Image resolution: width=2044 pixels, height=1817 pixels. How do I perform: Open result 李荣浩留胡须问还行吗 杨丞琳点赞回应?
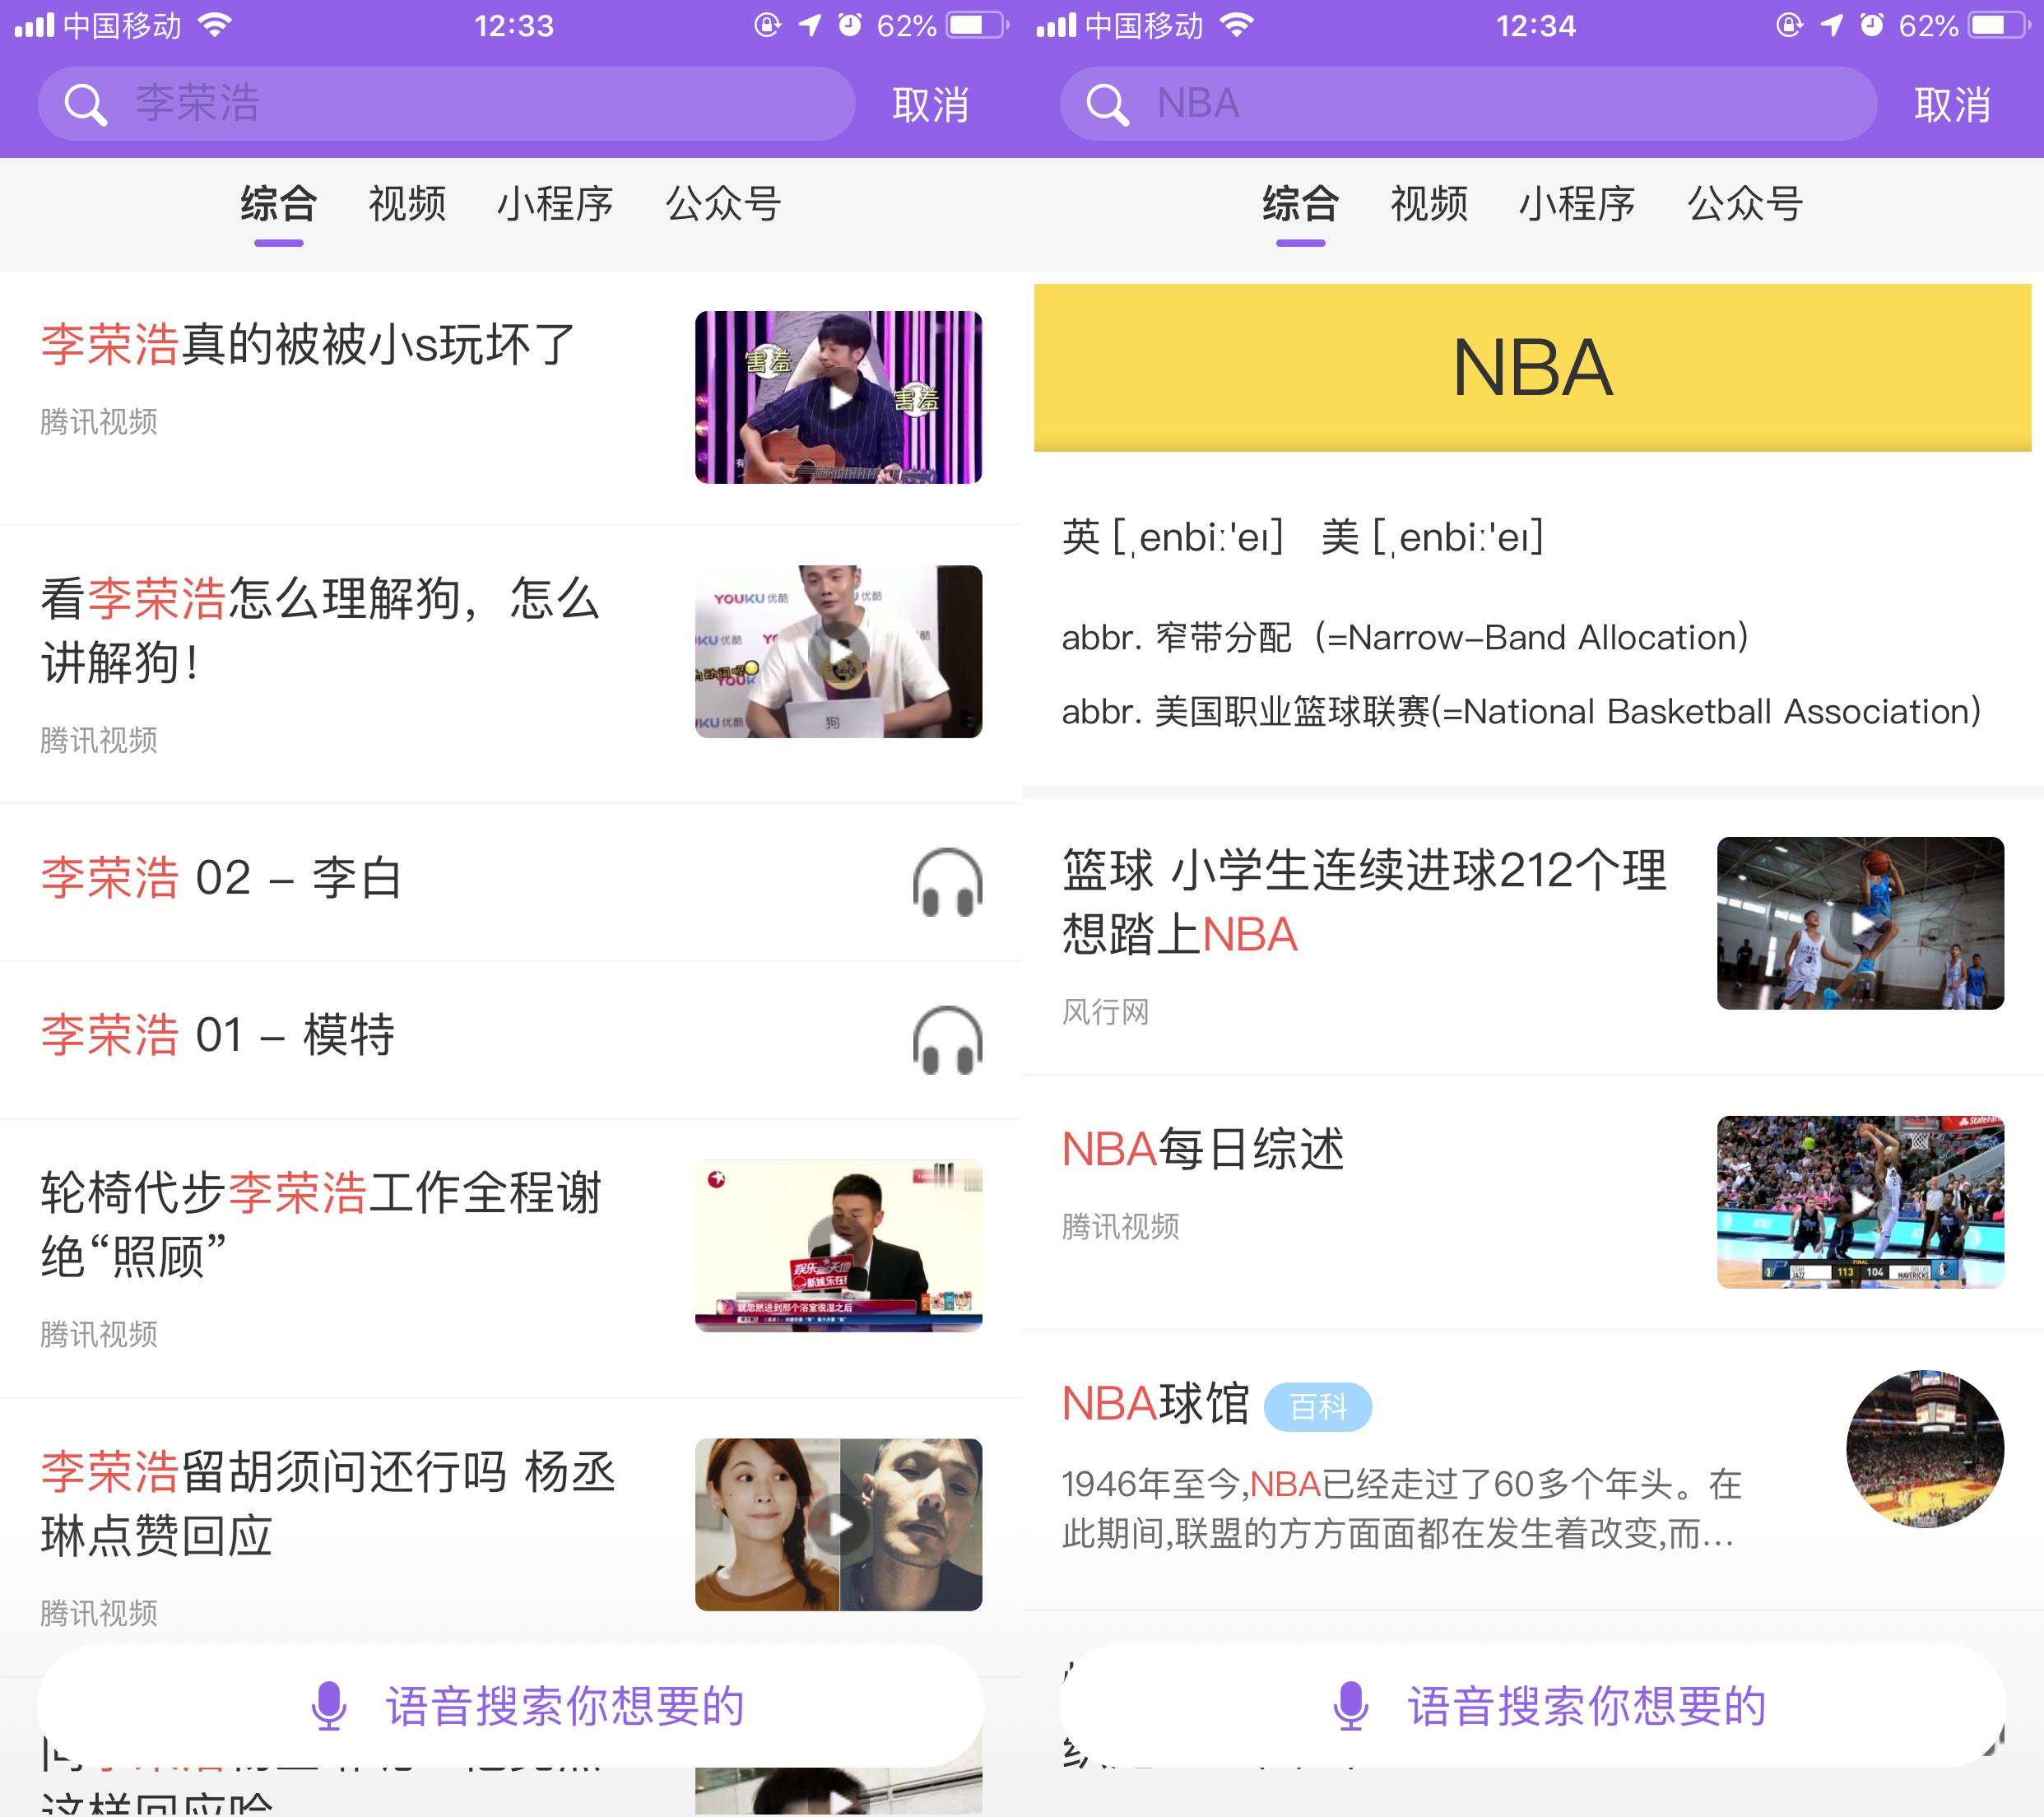[x=328, y=1503]
